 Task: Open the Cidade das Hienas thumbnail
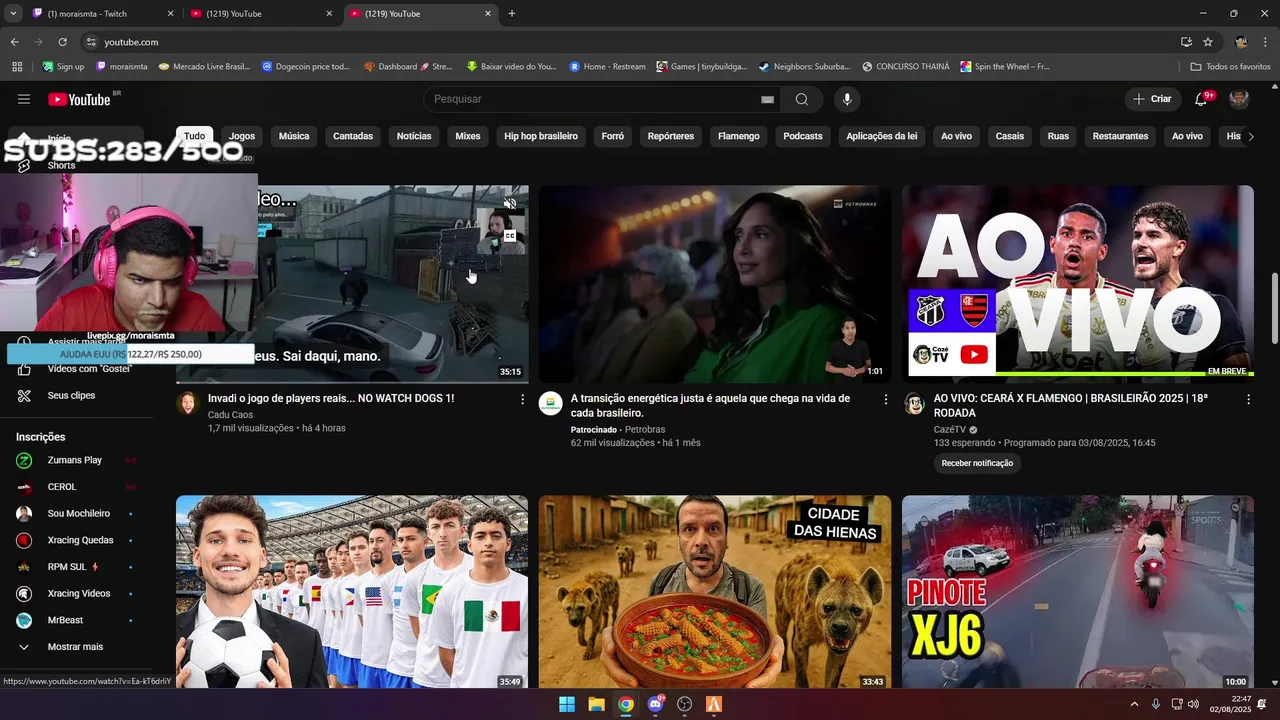point(715,591)
